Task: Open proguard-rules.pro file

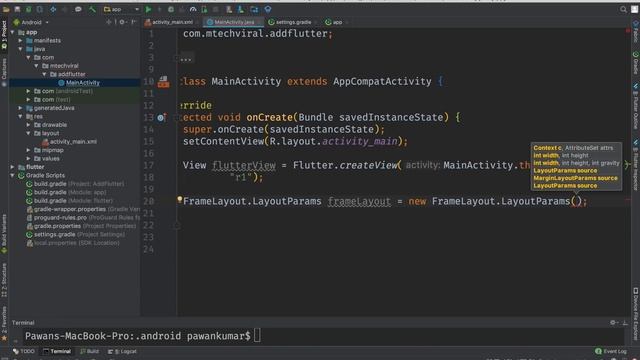Action: point(83,218)
